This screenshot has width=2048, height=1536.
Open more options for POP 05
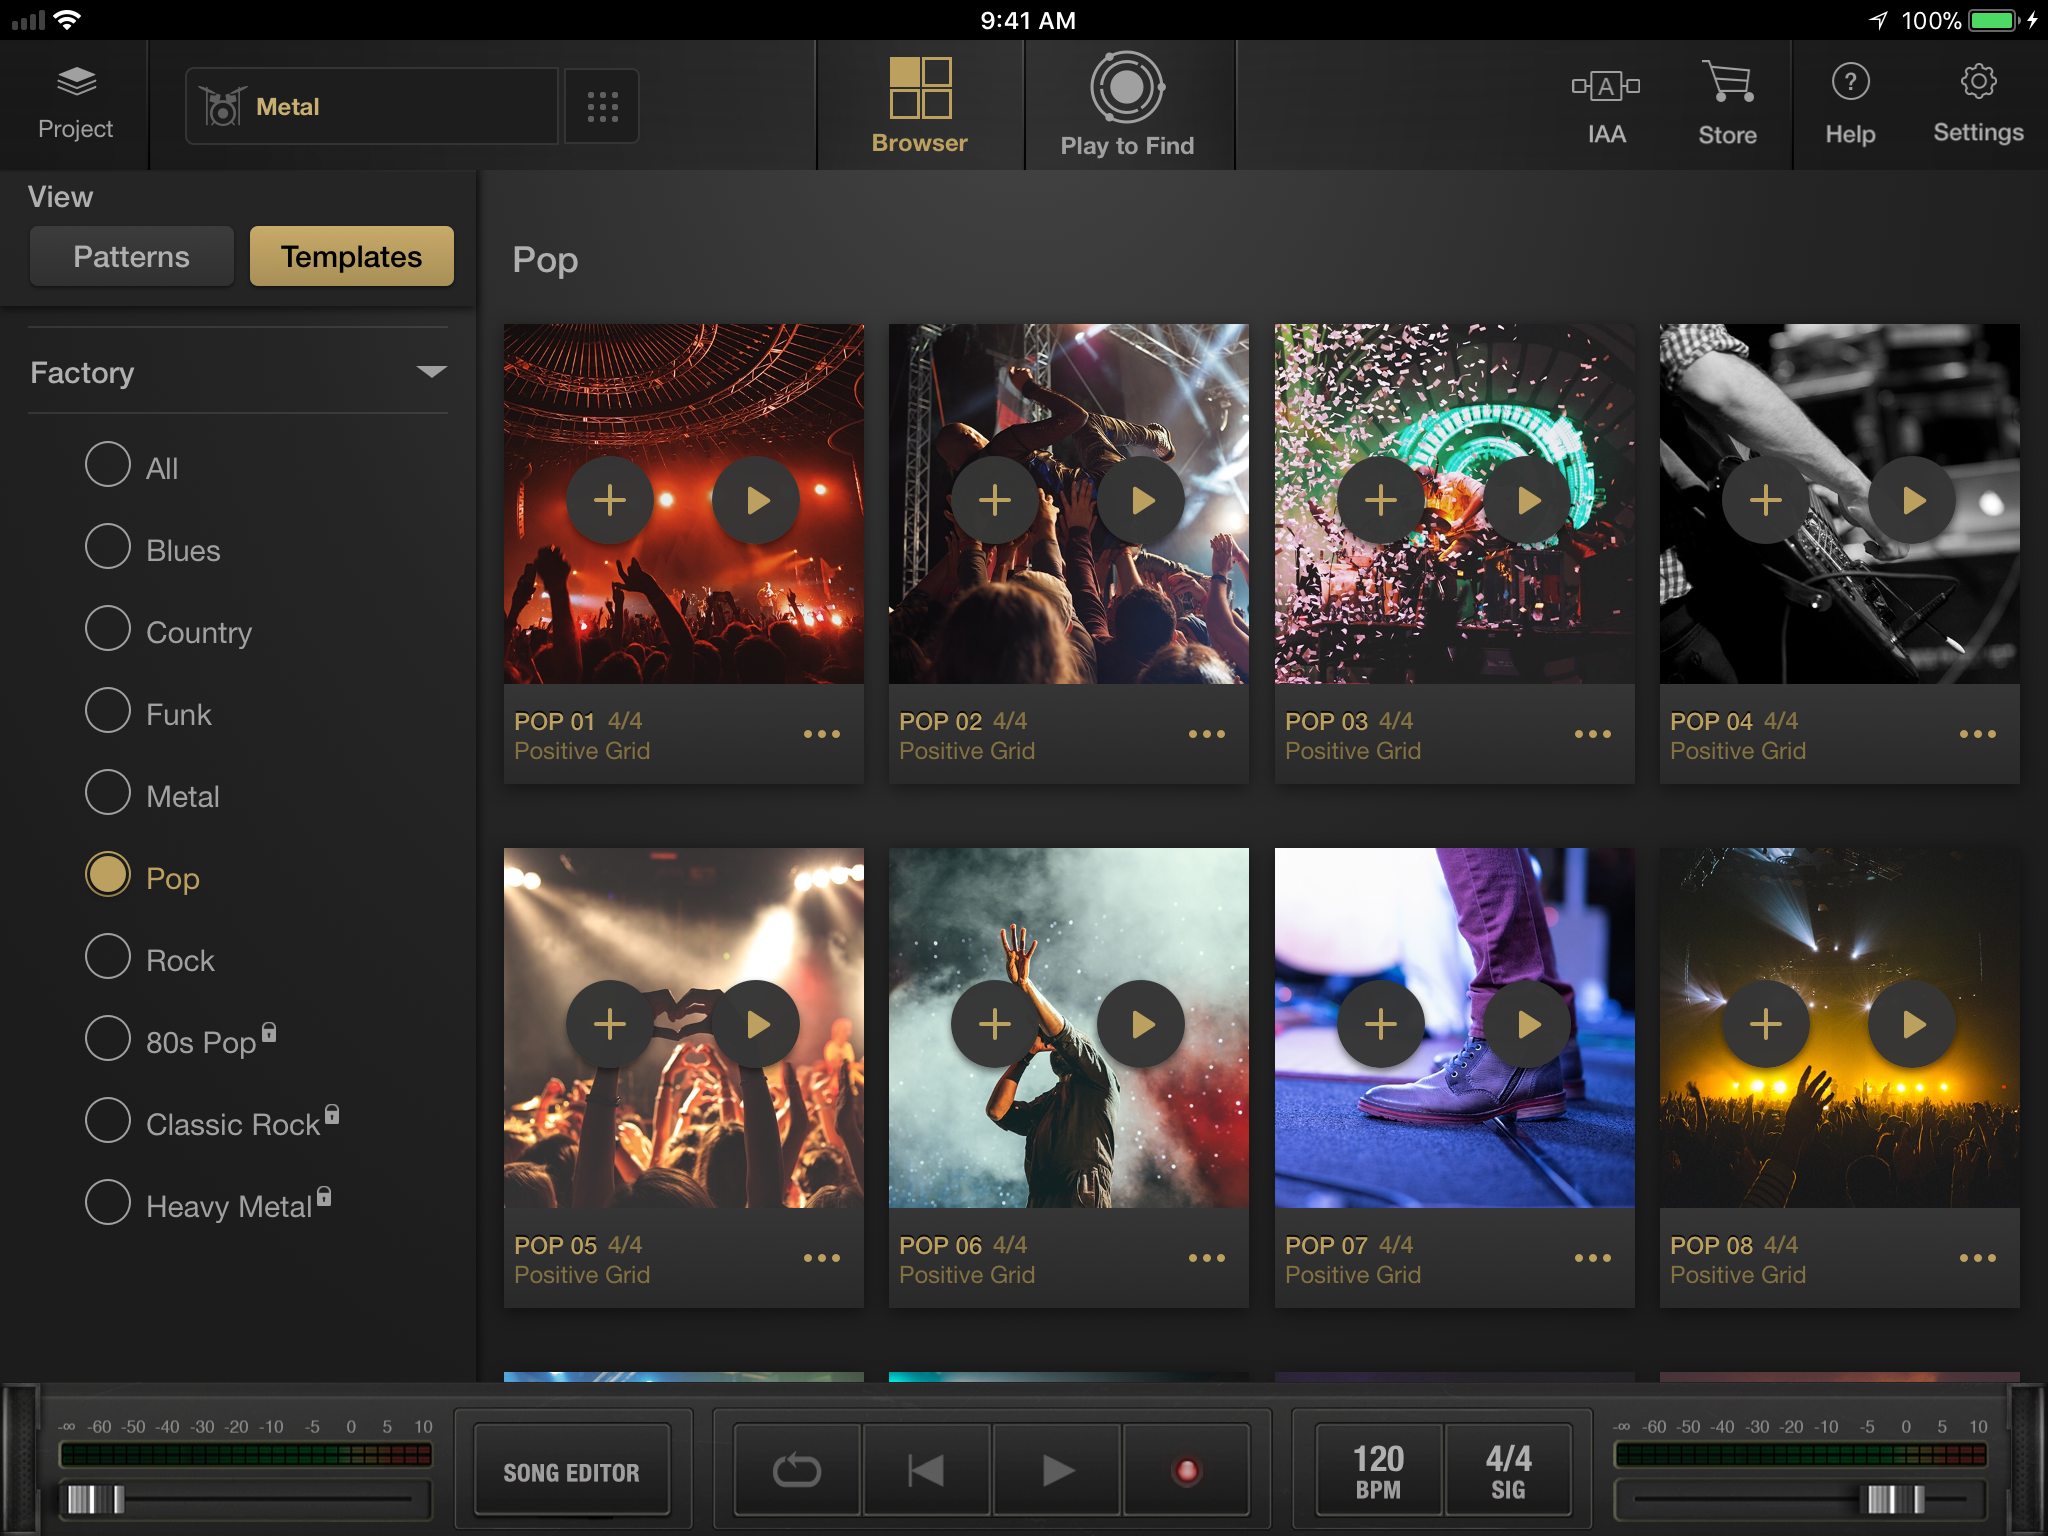click(x=822, y=1258)
